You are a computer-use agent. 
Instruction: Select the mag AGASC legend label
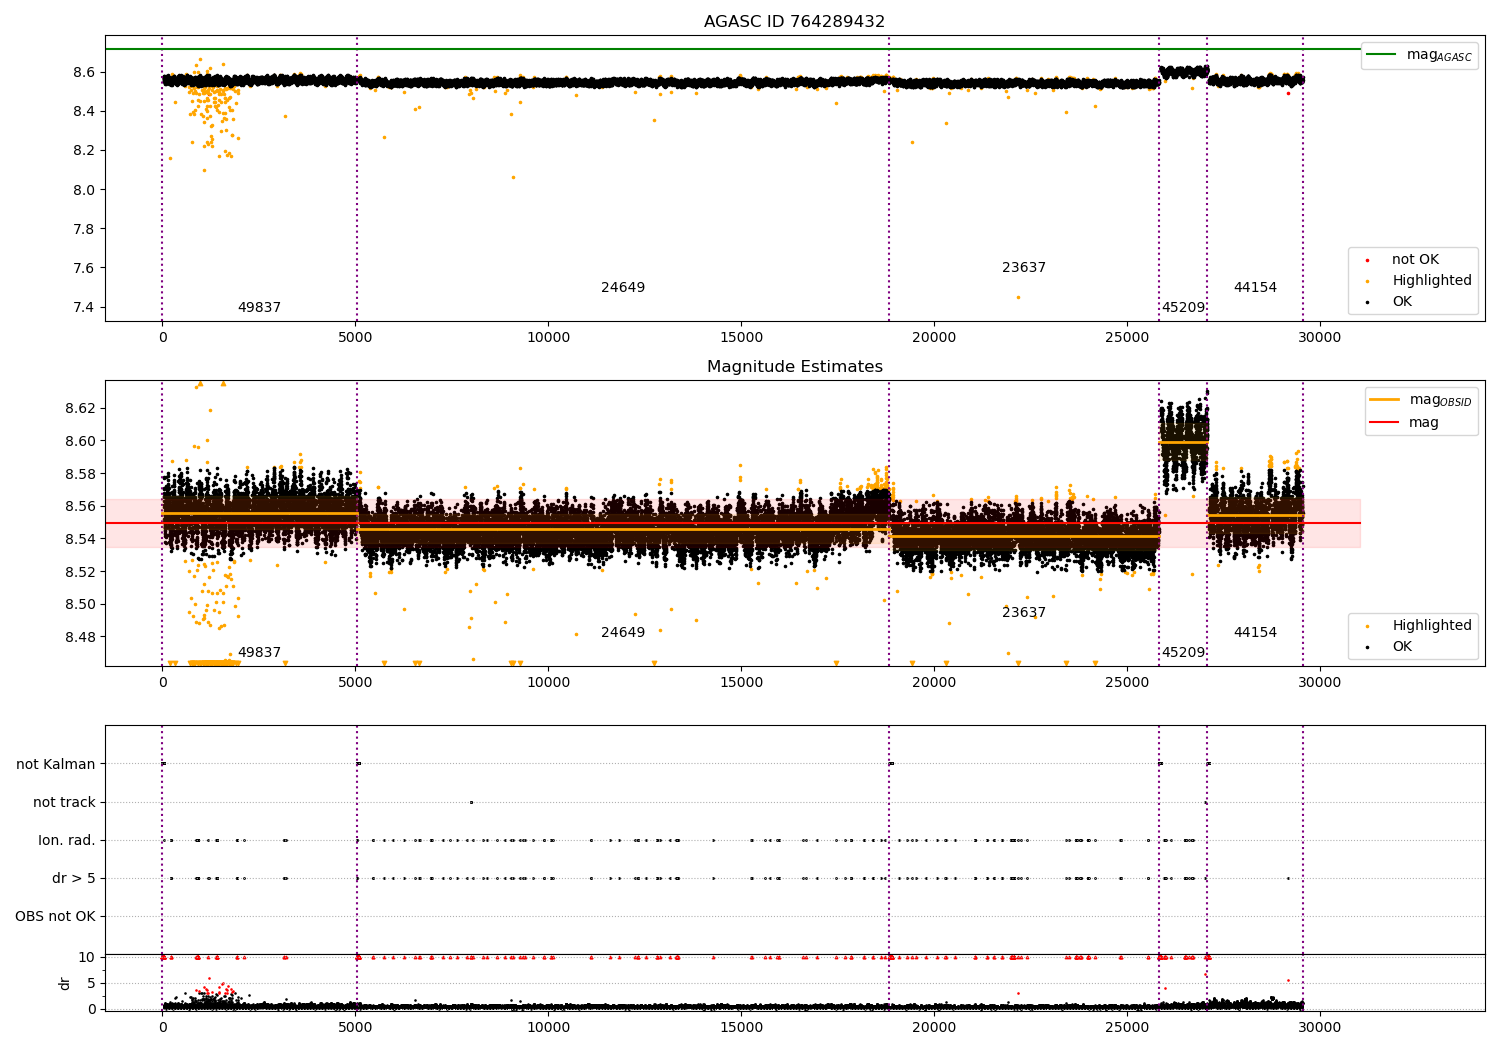(1439, 55)
